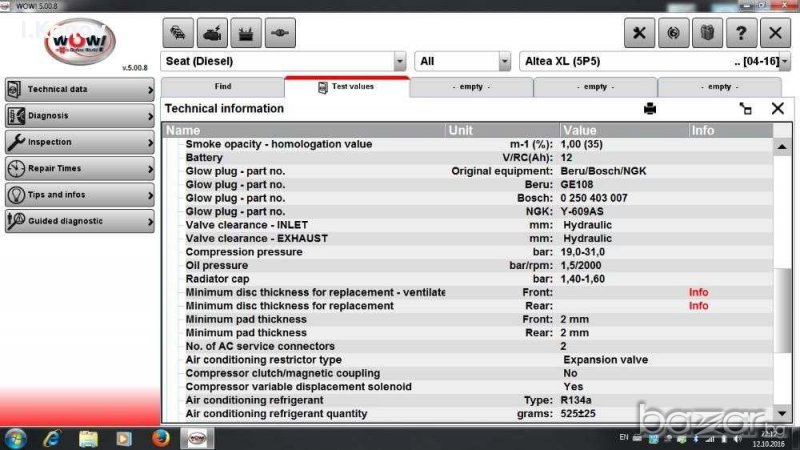Open Guided diagnostic in the sidebar
The width and height of the screenshot is (800, 450).
(79, 221)
